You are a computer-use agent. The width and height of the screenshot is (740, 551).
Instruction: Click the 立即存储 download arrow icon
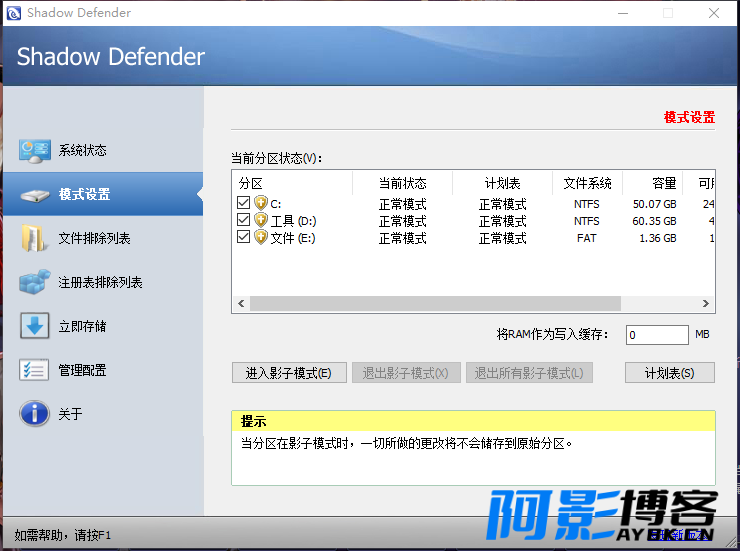coord(34,326)
